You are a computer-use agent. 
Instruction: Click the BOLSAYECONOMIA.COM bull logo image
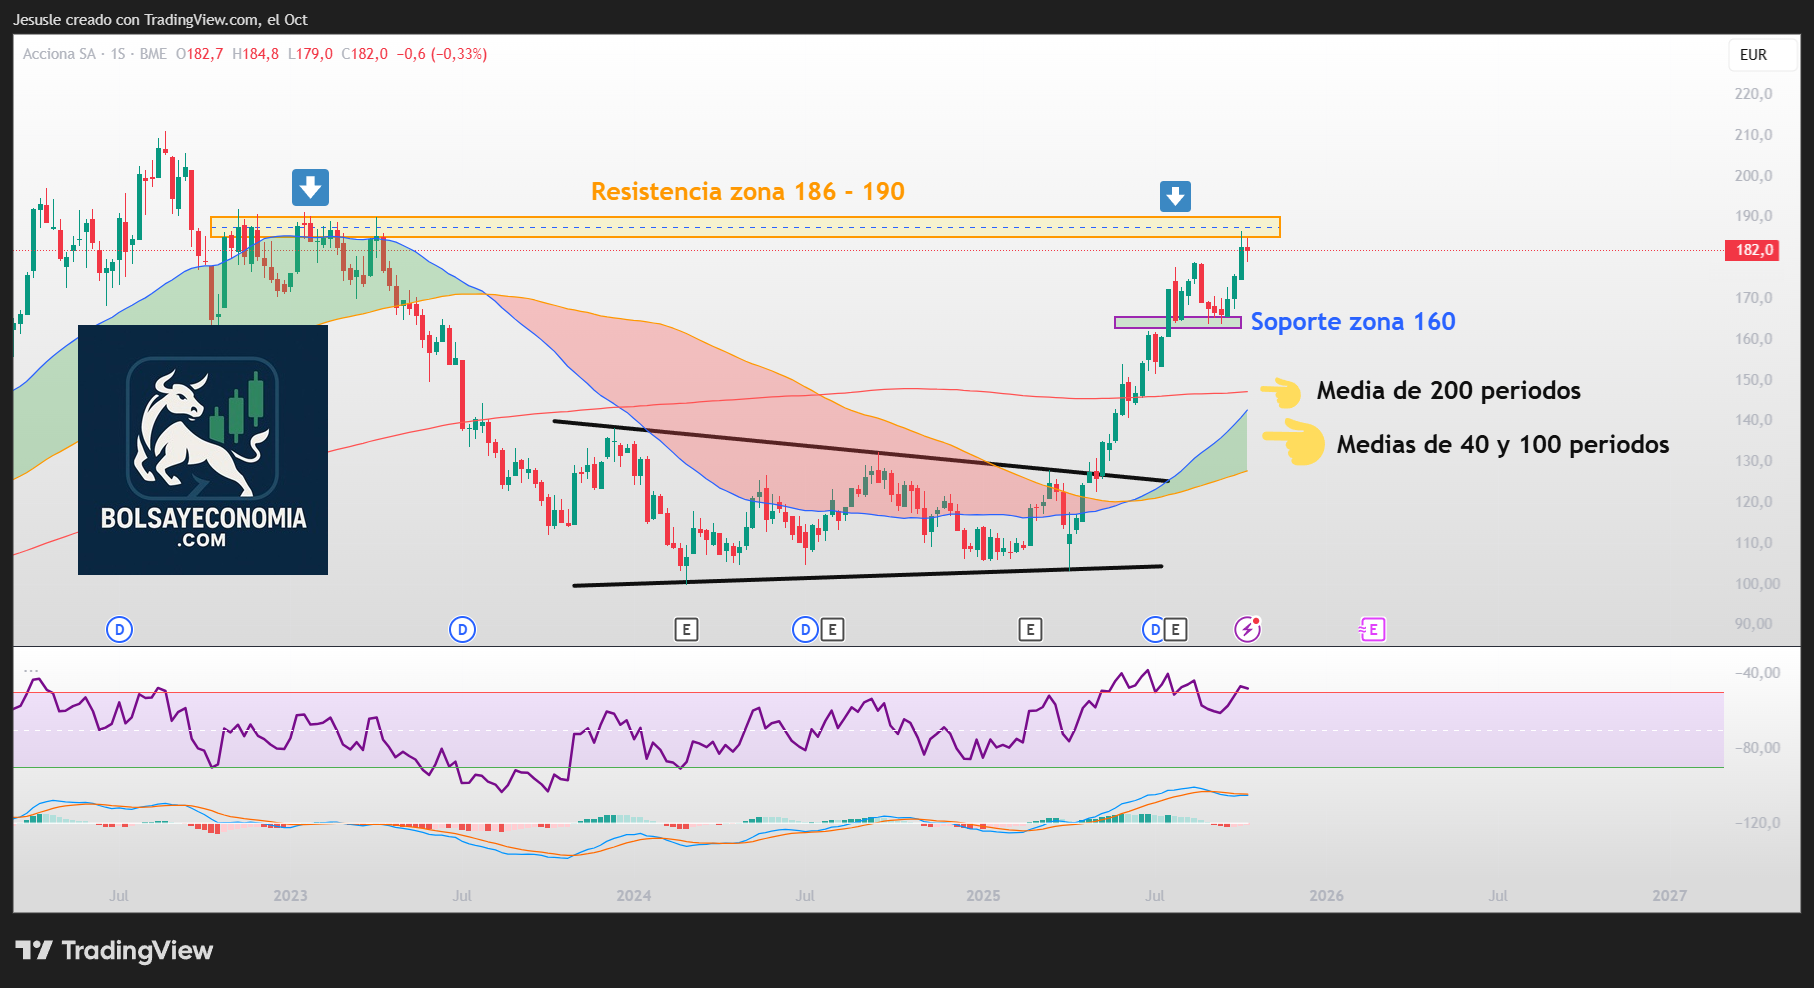pyautogui.click(x=203, y=450)
